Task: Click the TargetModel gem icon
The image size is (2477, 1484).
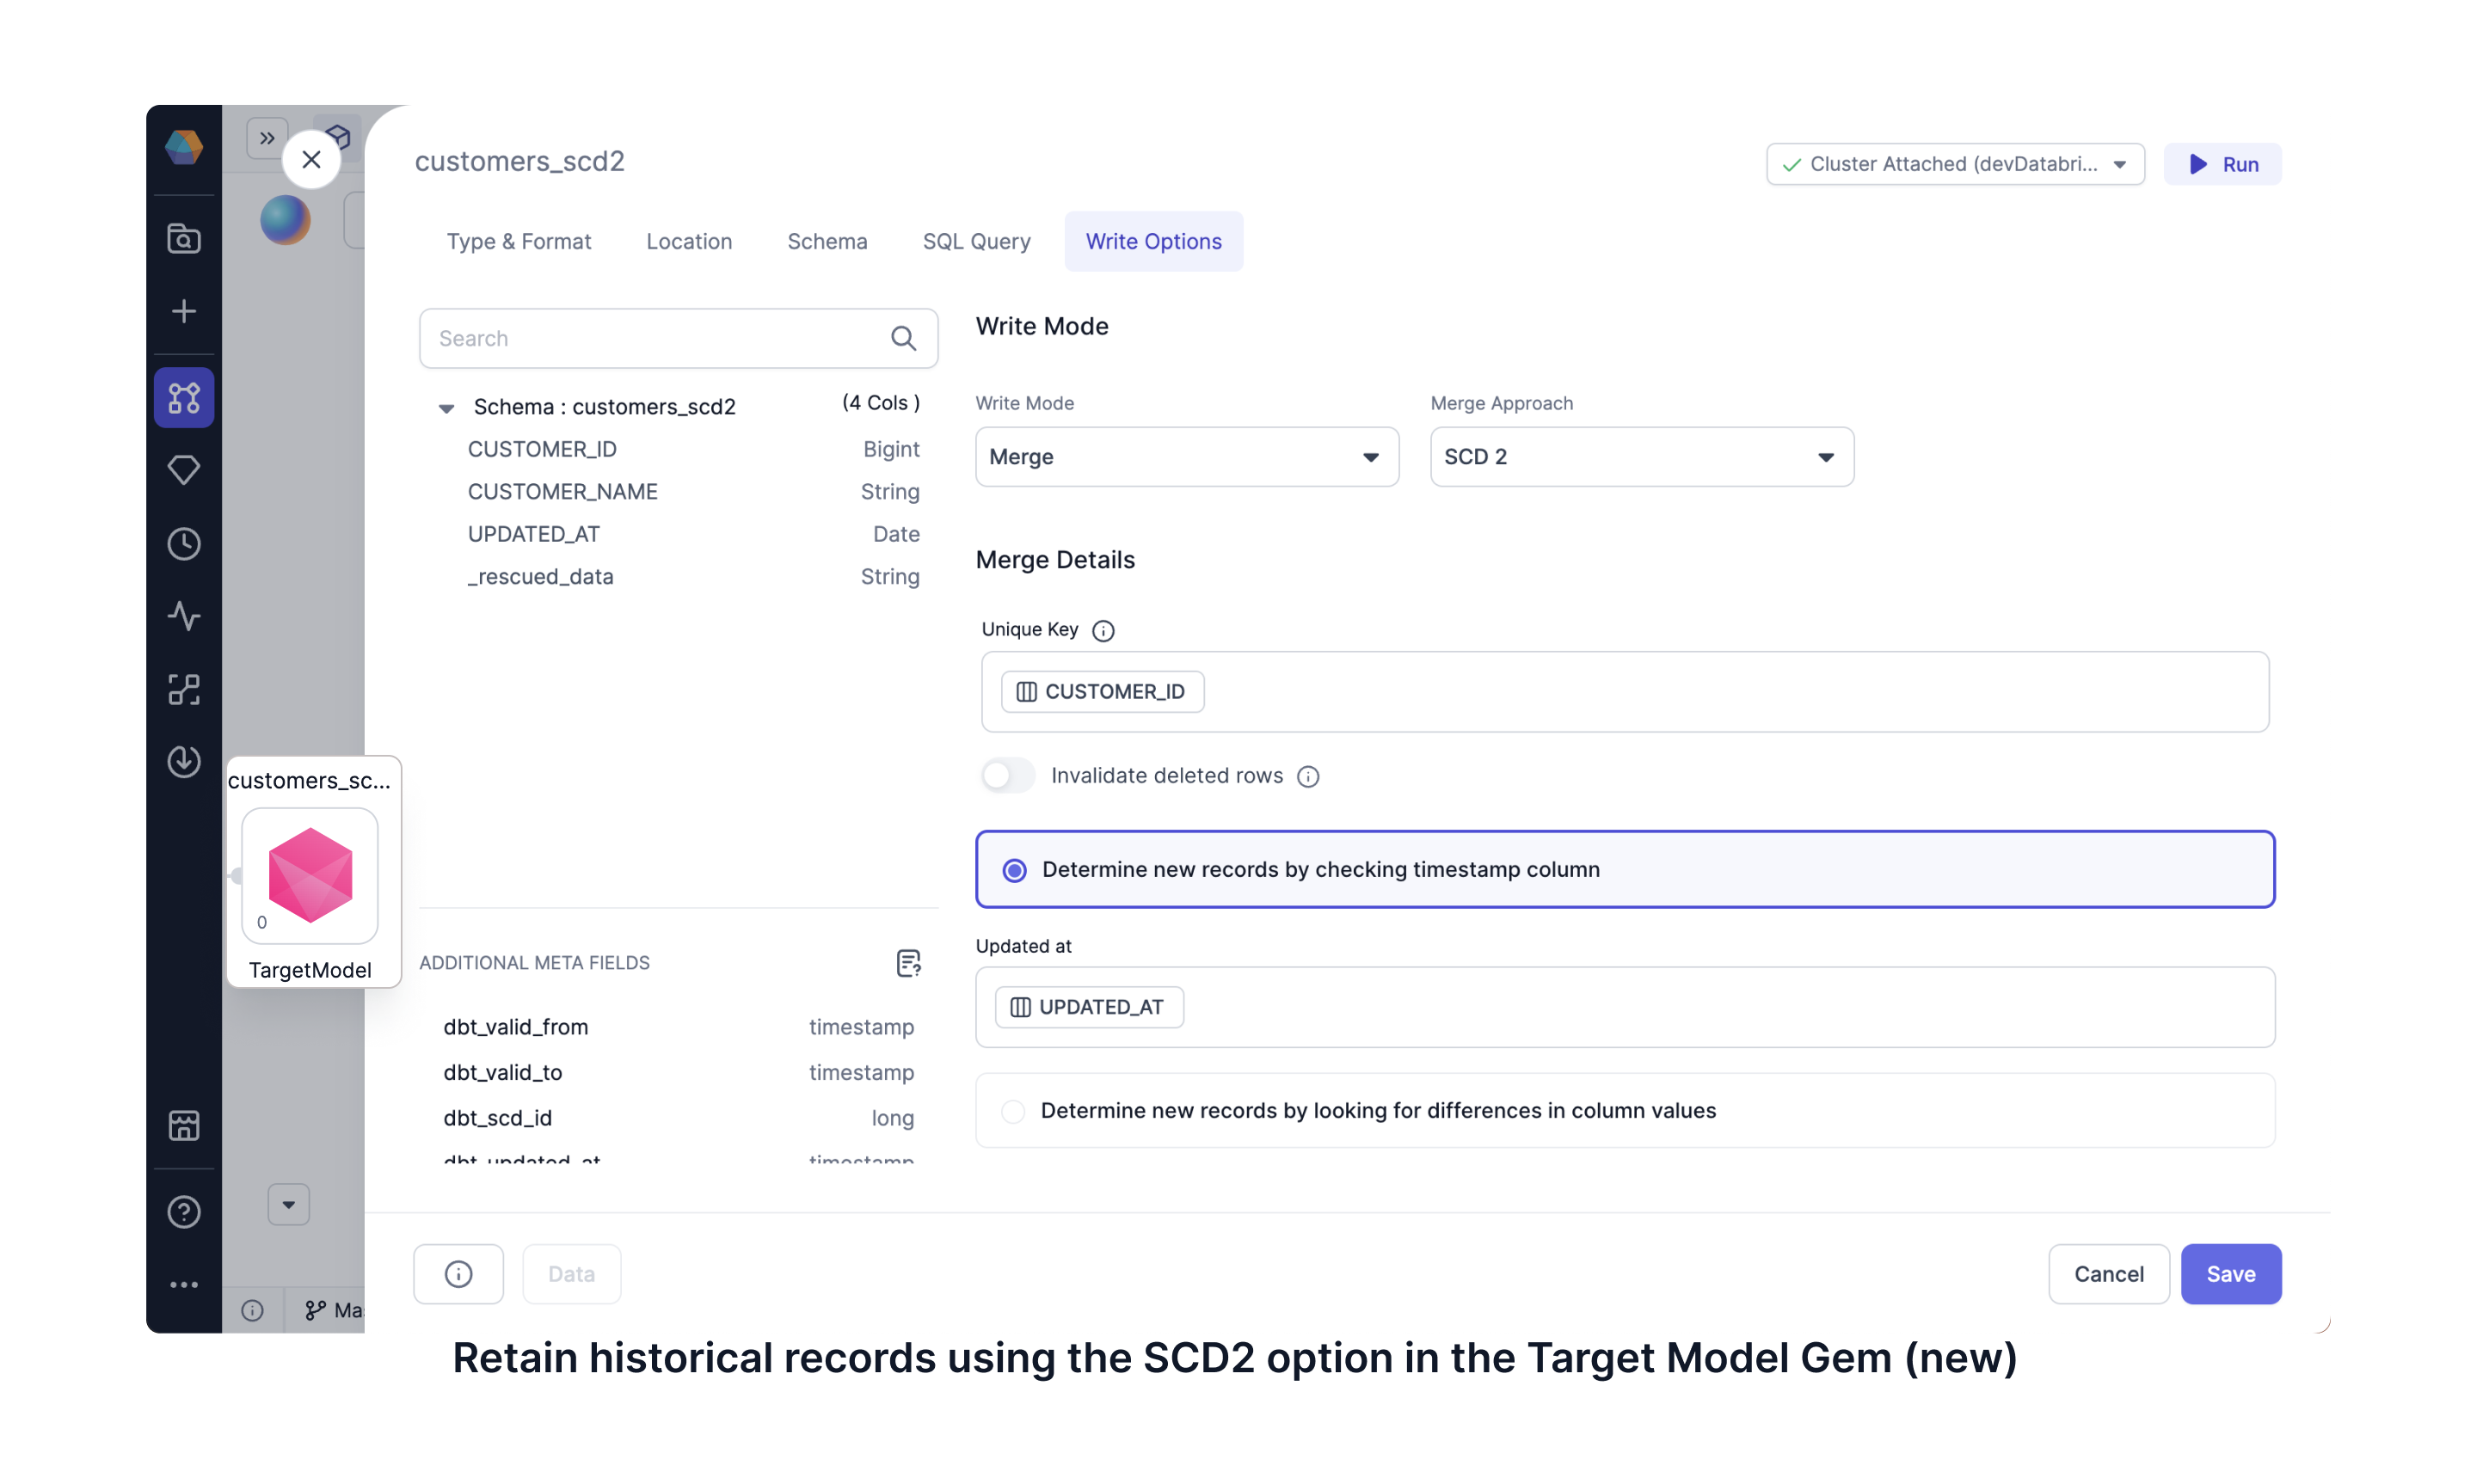Action: tap(311, 871)
